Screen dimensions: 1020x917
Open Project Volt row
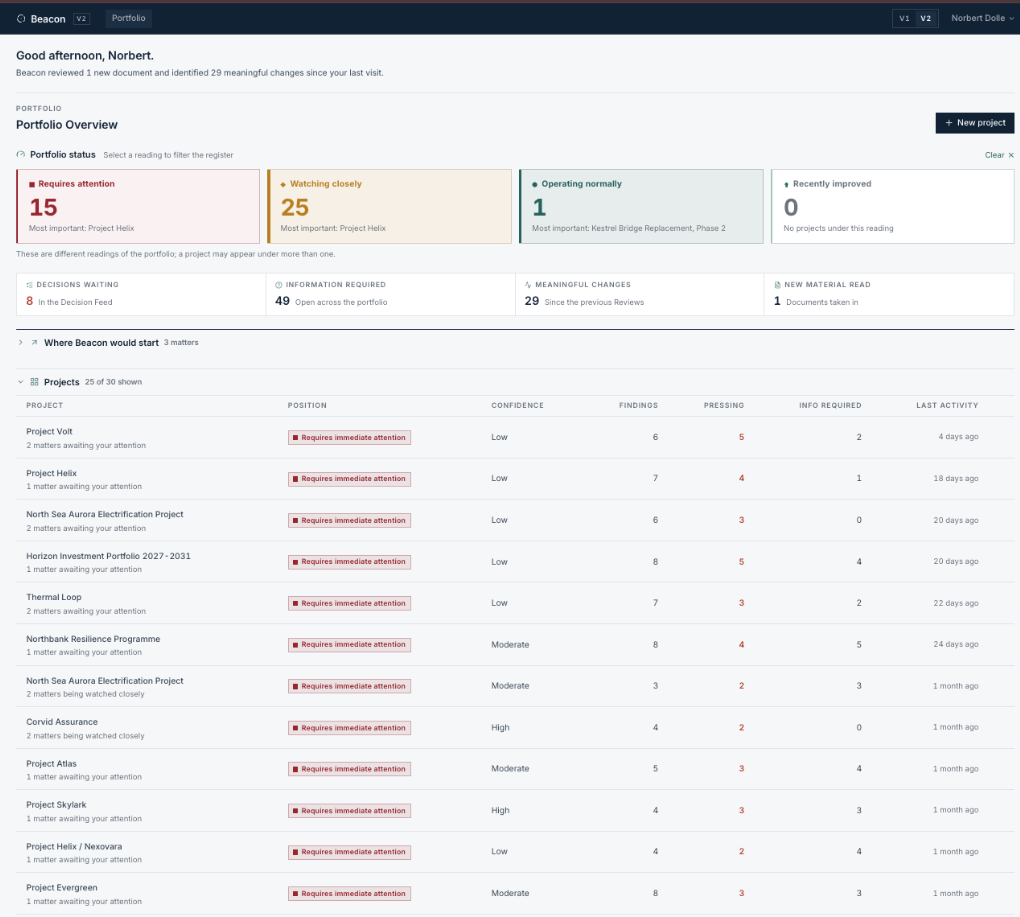click(x=515, y=438)
